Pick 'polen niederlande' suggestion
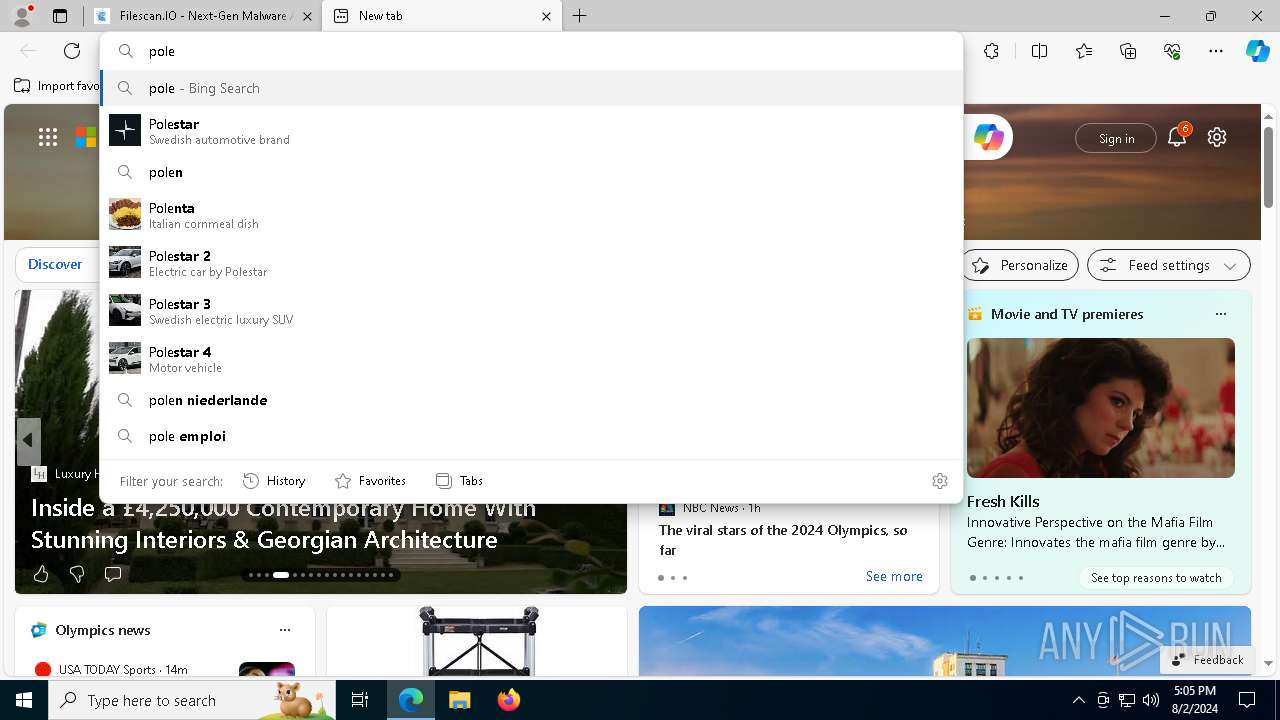This screenshot has height=720, width=1280. [532, 400]
